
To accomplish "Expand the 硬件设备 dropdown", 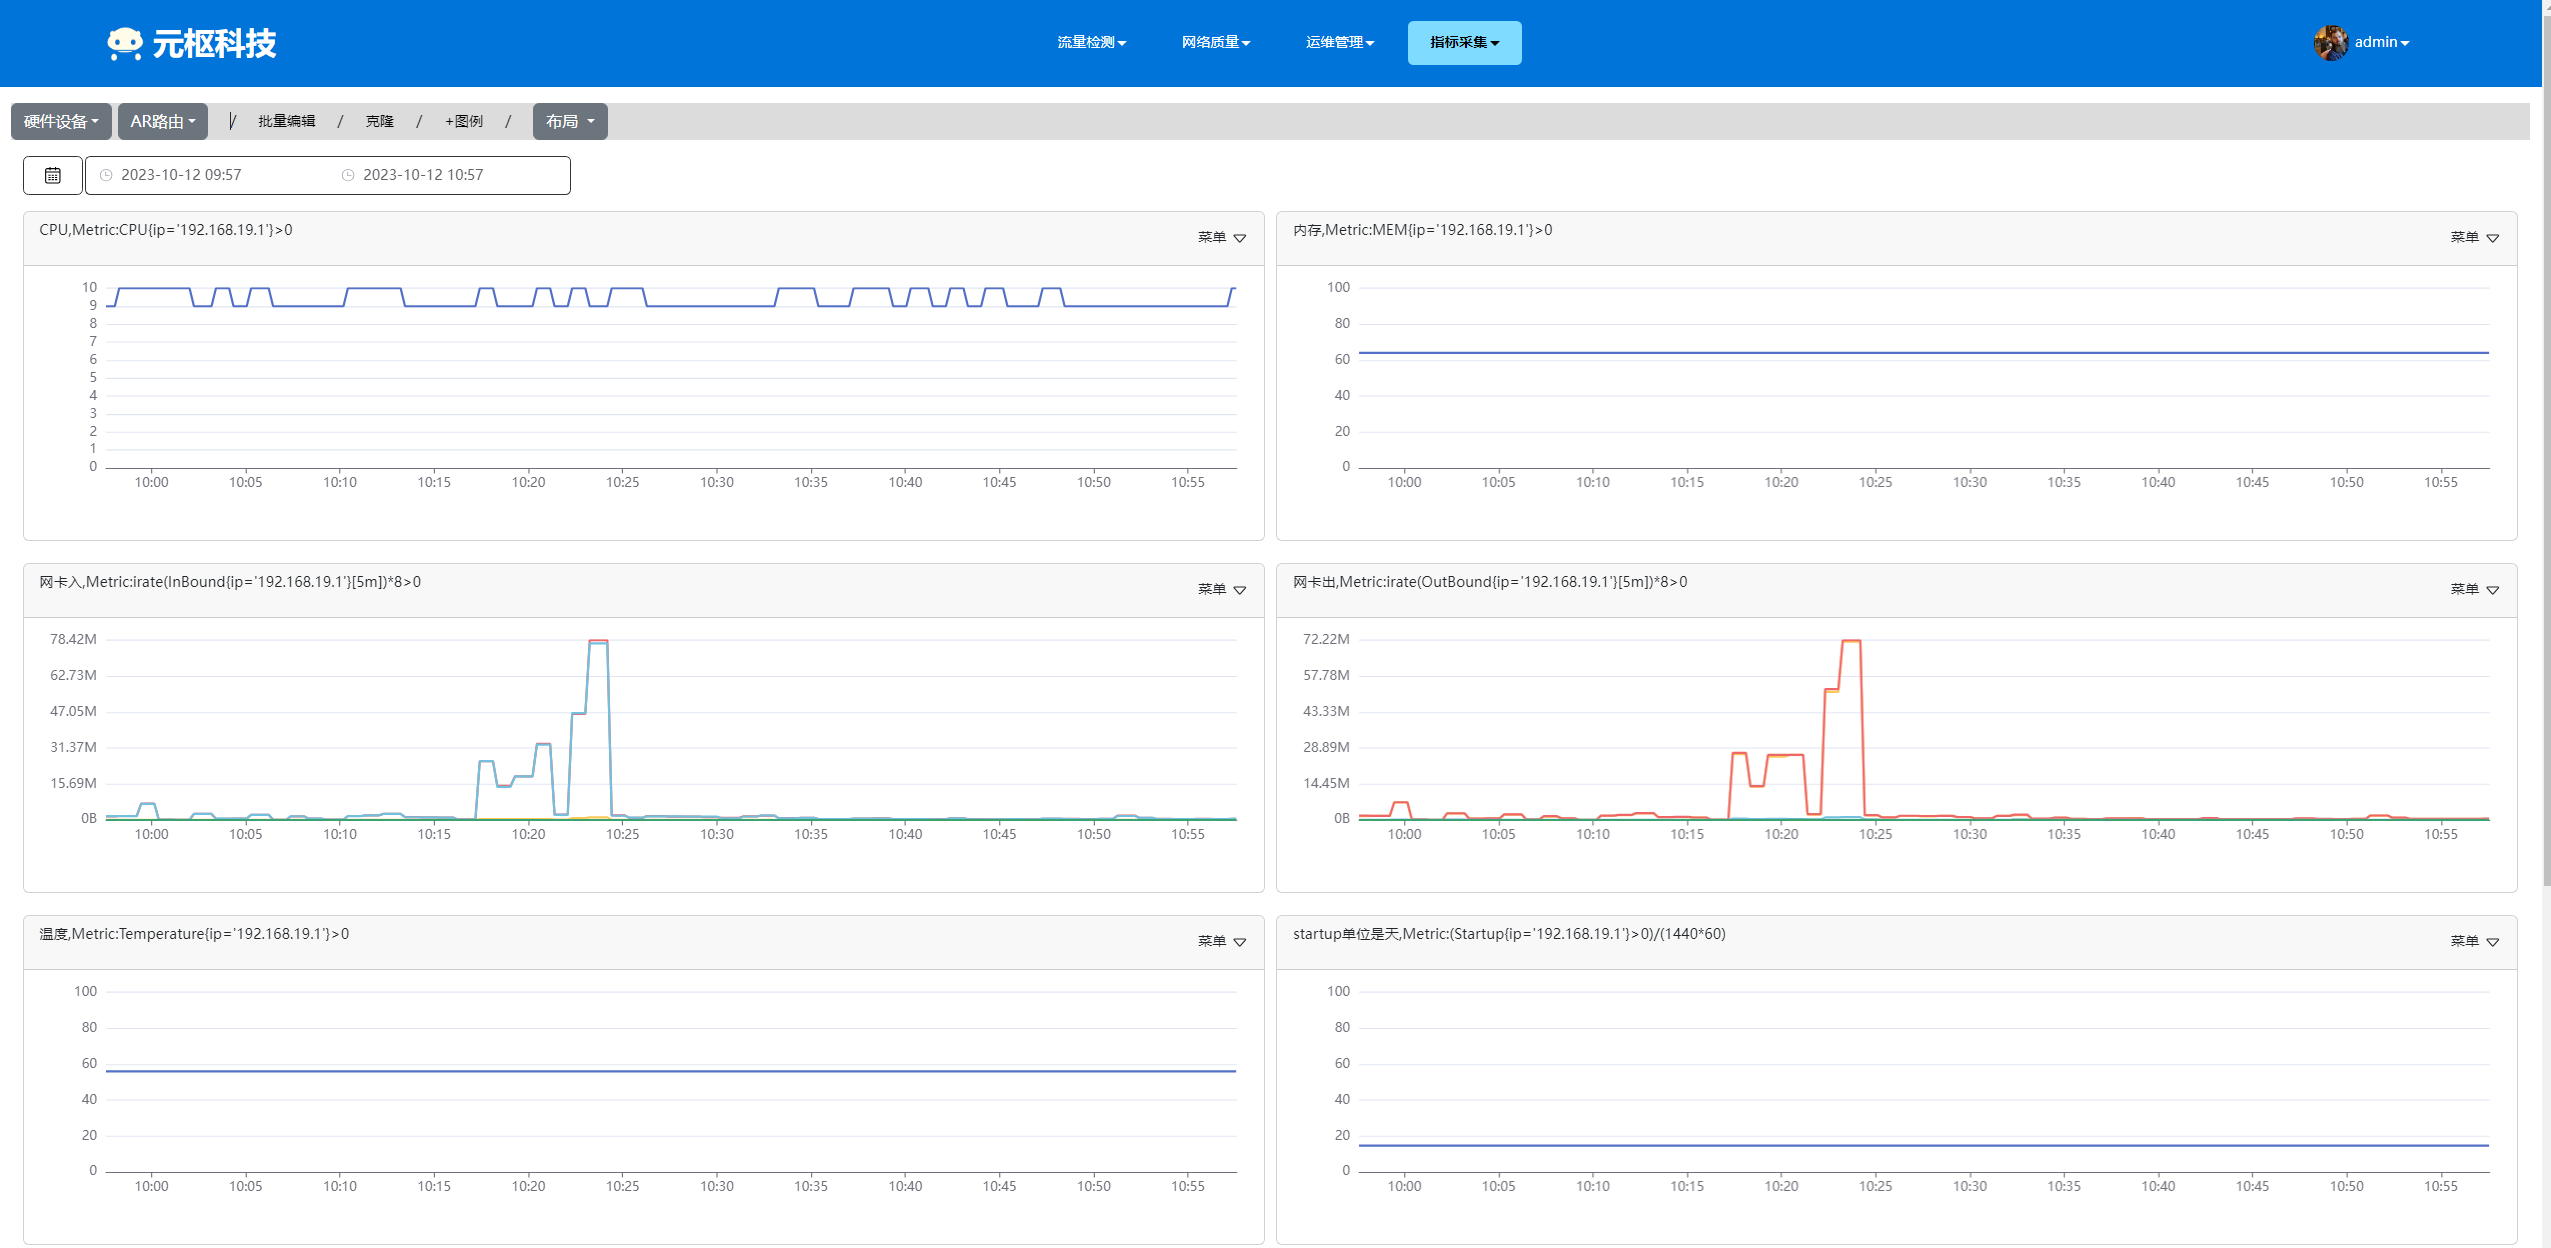I will coord(61,121).
